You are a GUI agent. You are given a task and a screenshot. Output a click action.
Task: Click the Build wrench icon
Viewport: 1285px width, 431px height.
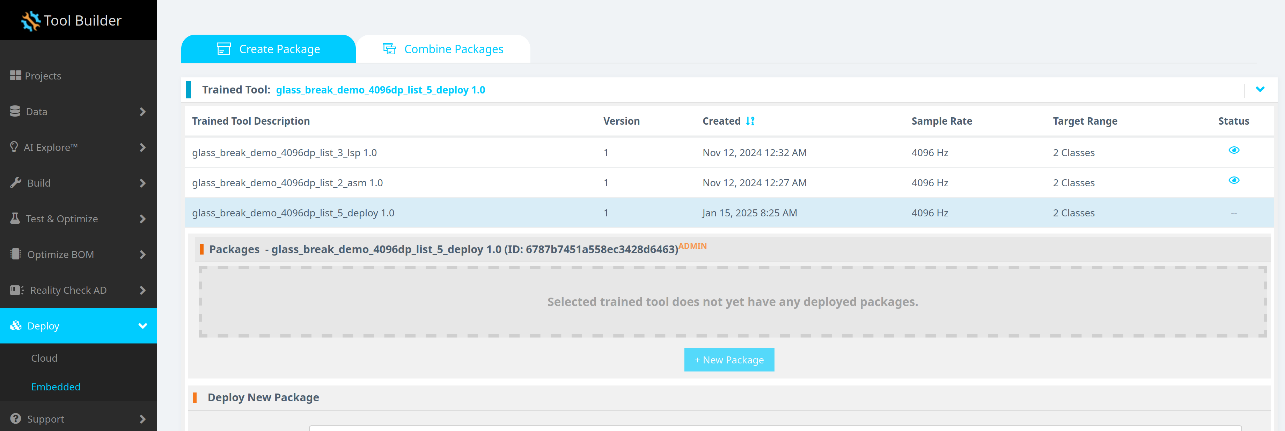[x=16, y=183]
